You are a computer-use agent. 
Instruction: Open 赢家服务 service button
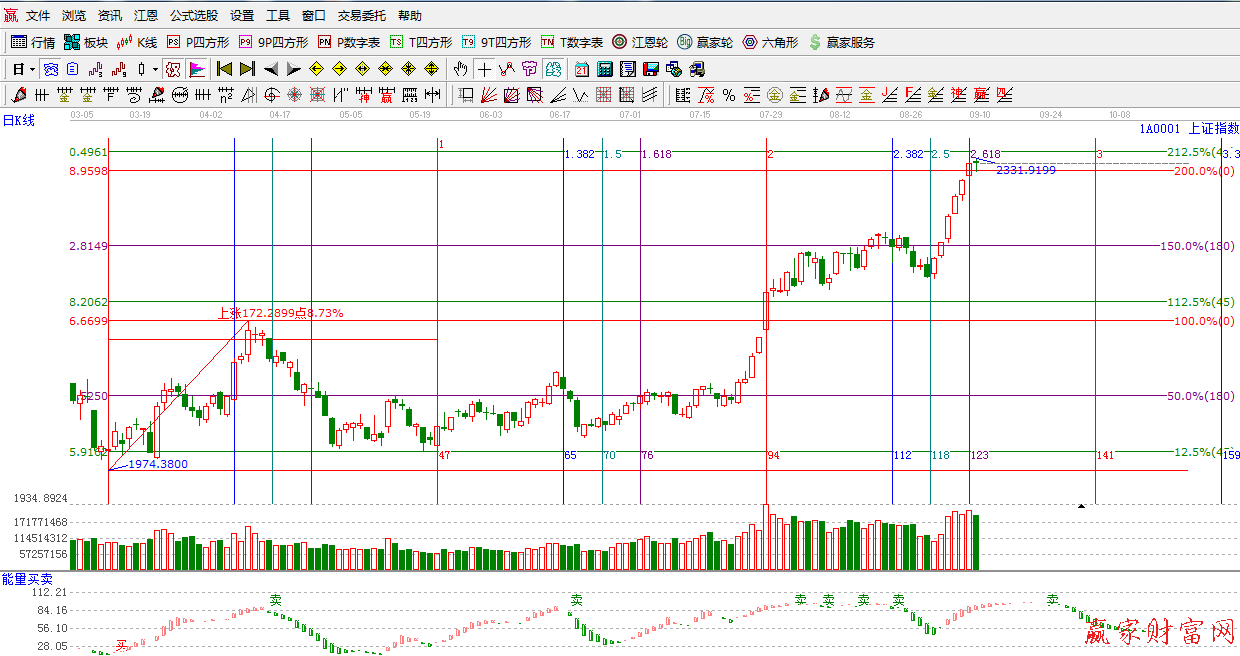point(841,42)
